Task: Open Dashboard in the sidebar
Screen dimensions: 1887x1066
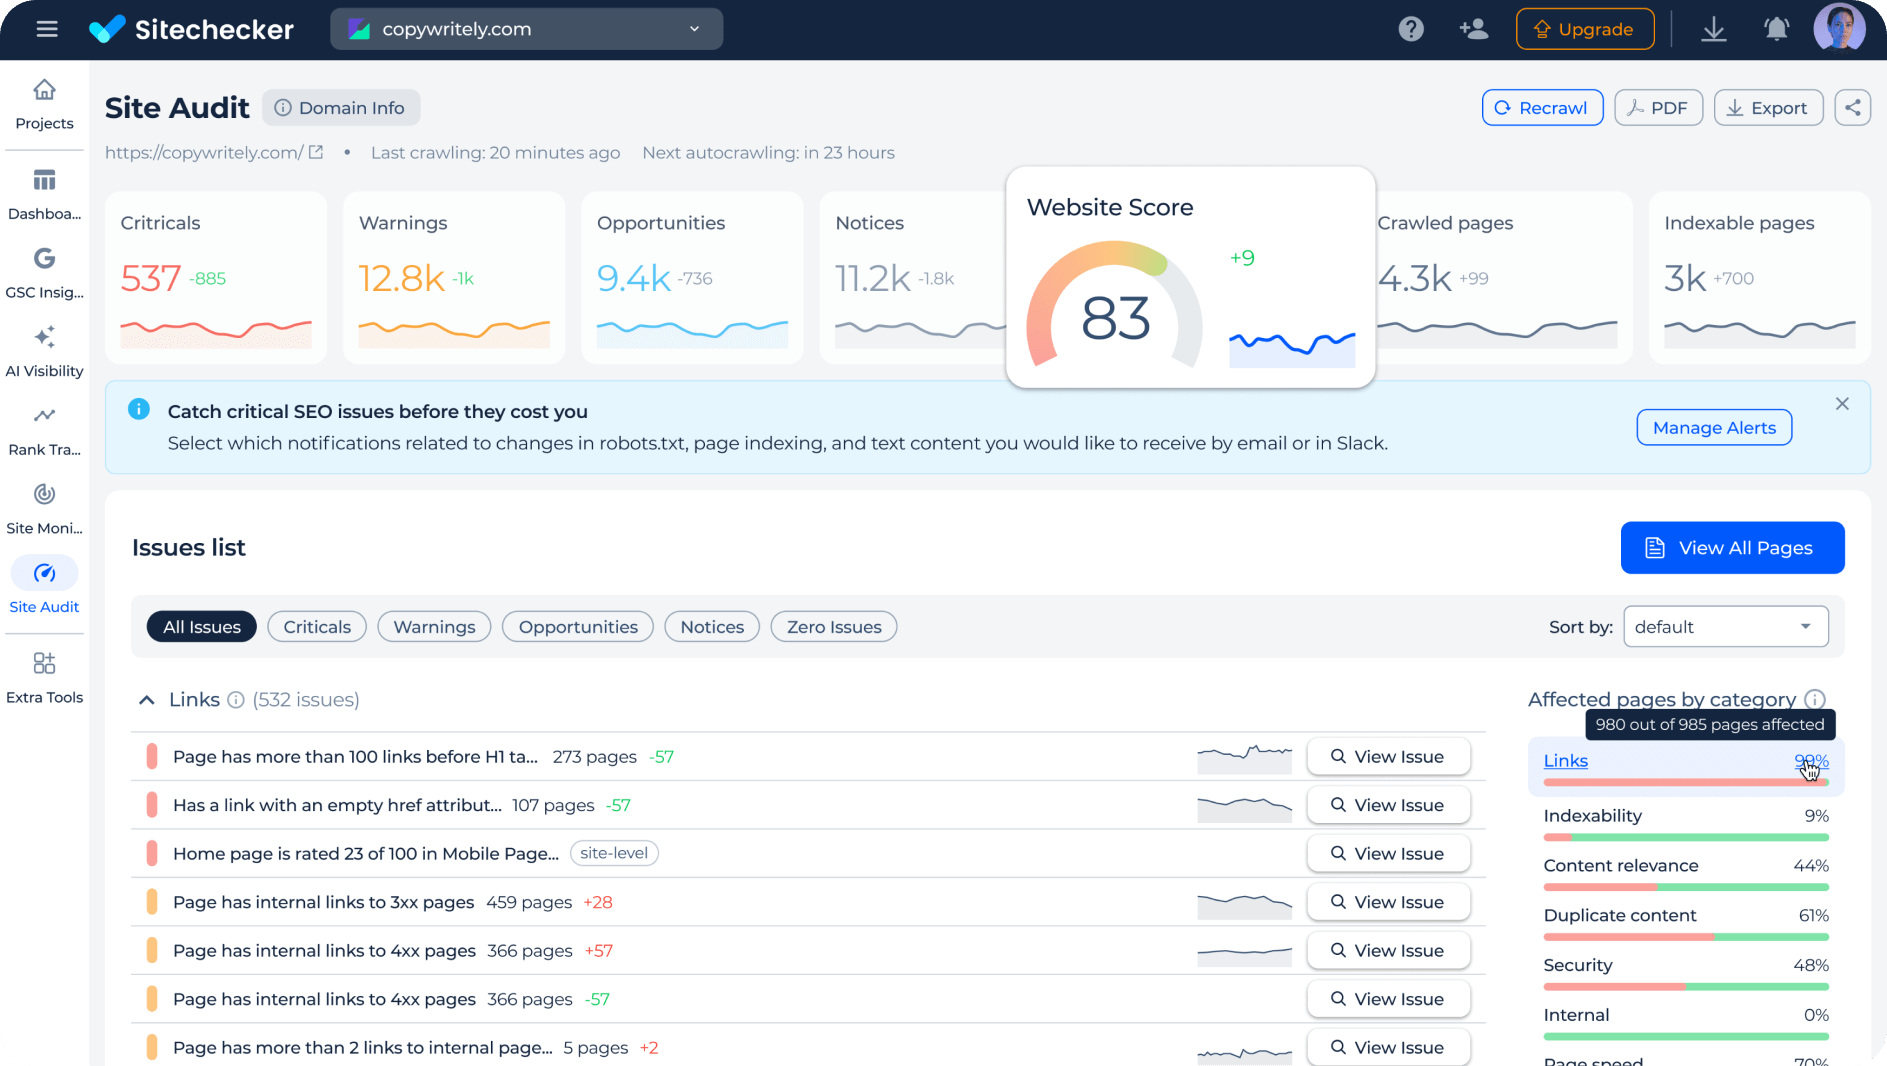Action: 44,195
